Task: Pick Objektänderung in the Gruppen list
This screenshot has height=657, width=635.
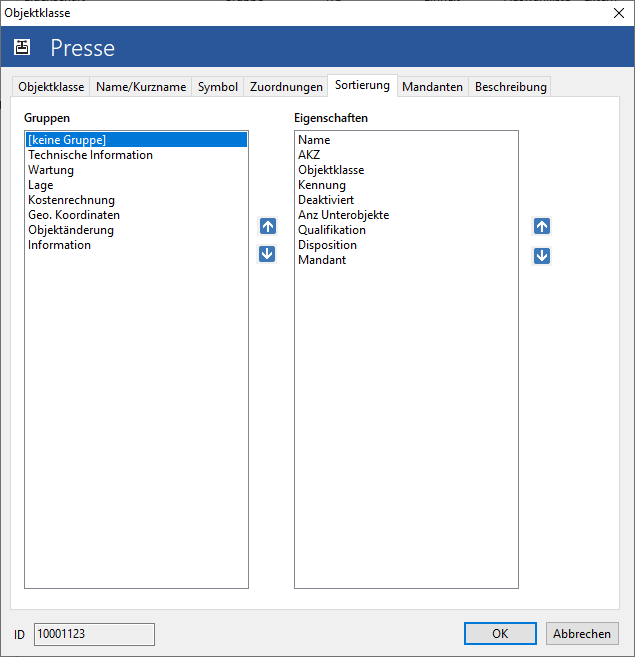Action: (x=137, y=230)
